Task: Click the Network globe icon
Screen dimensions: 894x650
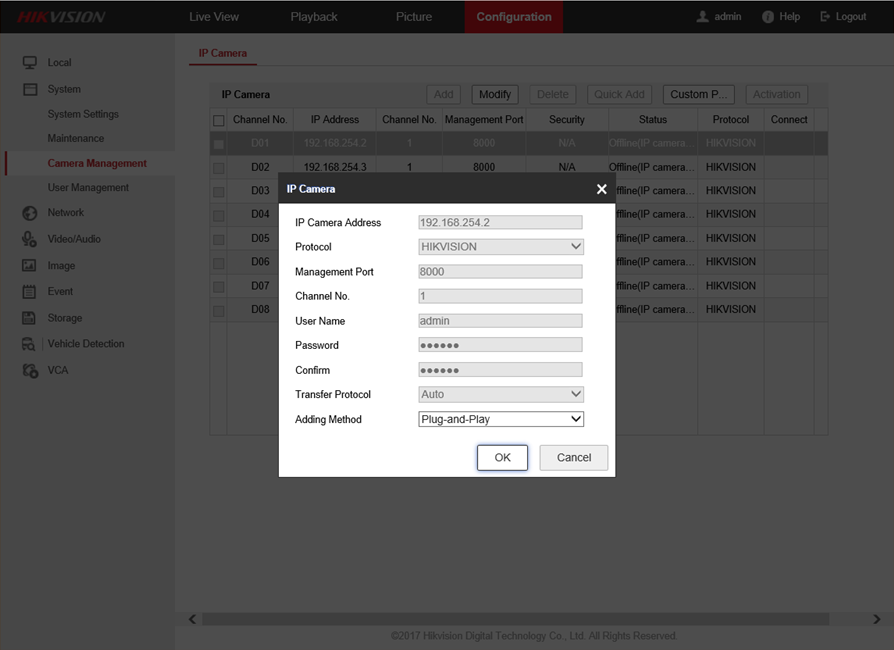Action: (x=29, y=213)
